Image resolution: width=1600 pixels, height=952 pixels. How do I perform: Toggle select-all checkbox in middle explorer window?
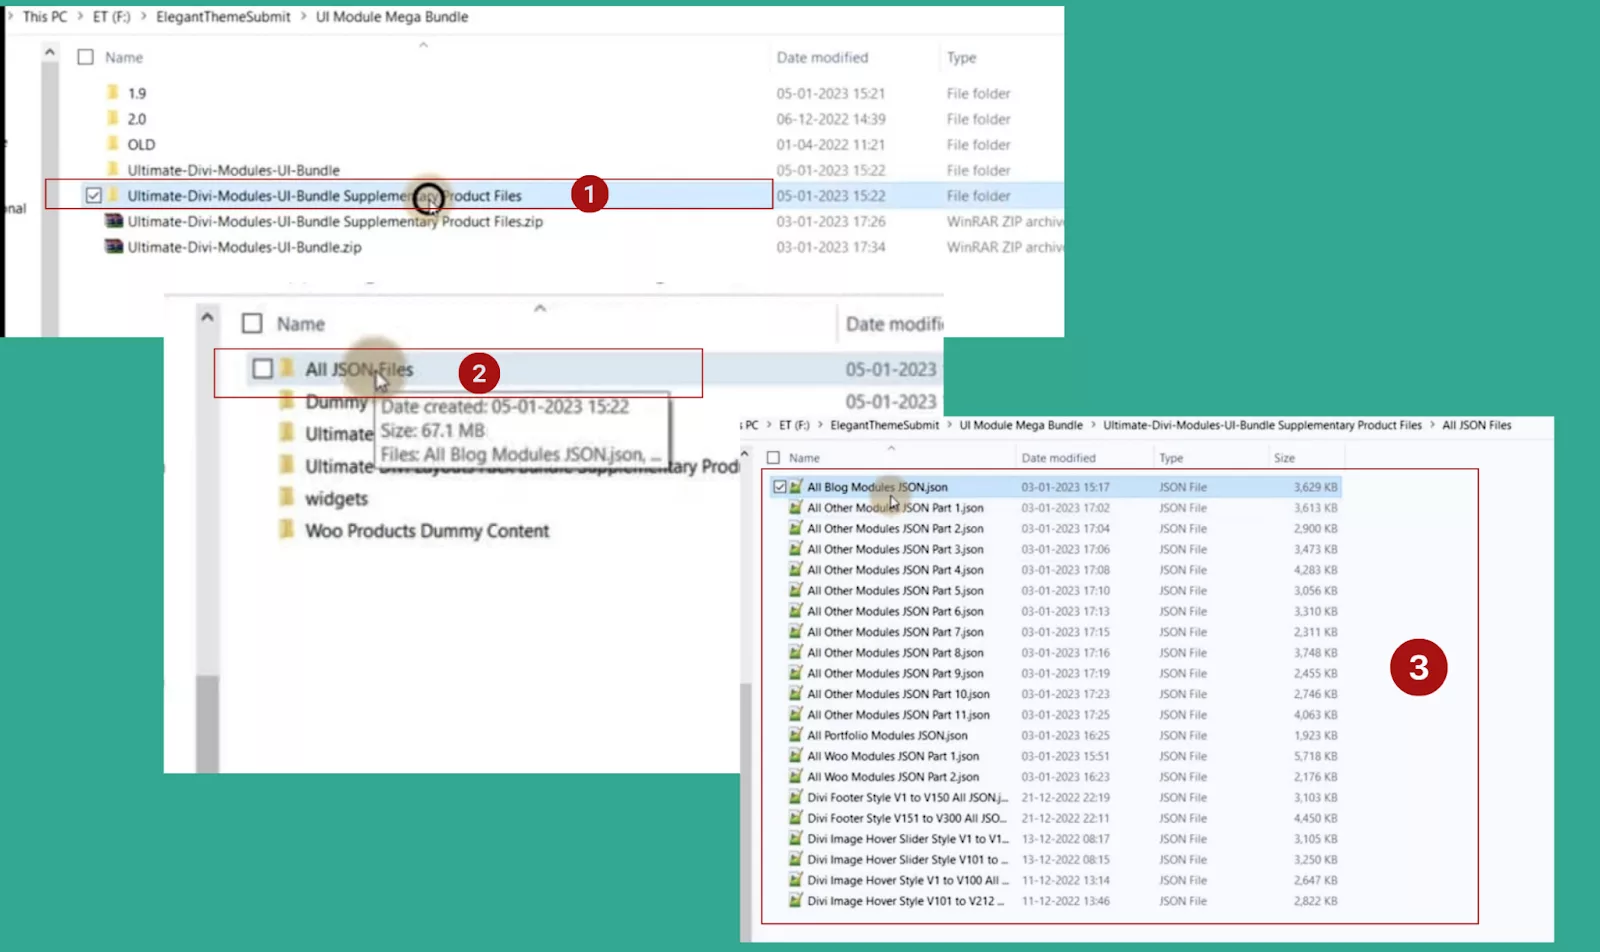point(252,324)
